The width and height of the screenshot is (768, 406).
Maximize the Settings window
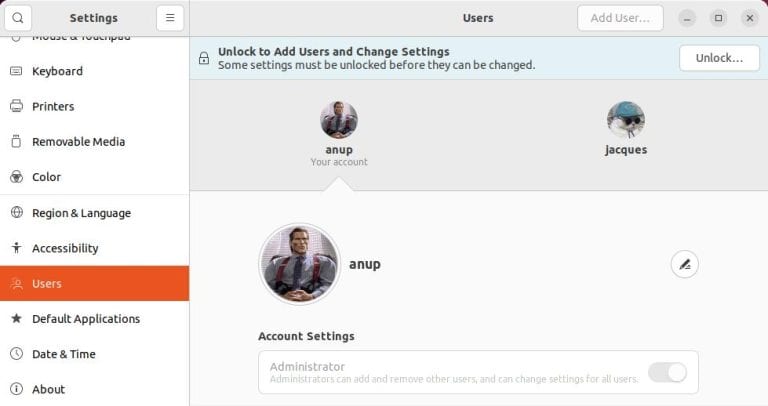(x=718, y=18)
